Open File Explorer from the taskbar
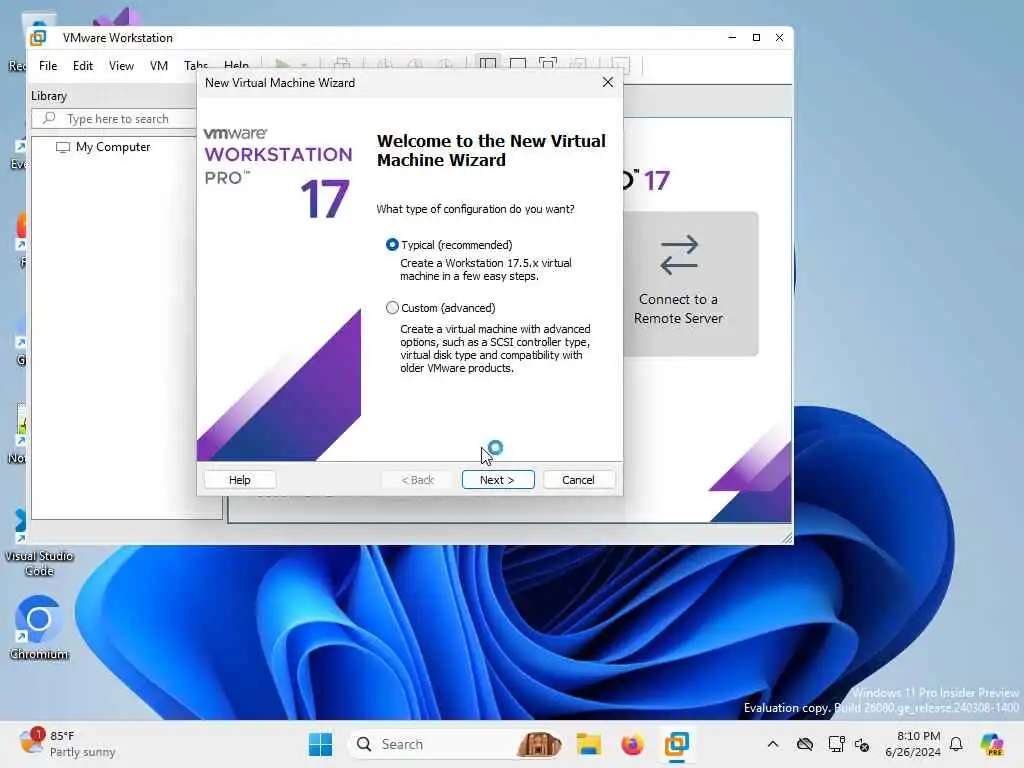 (x=588, y=744)
